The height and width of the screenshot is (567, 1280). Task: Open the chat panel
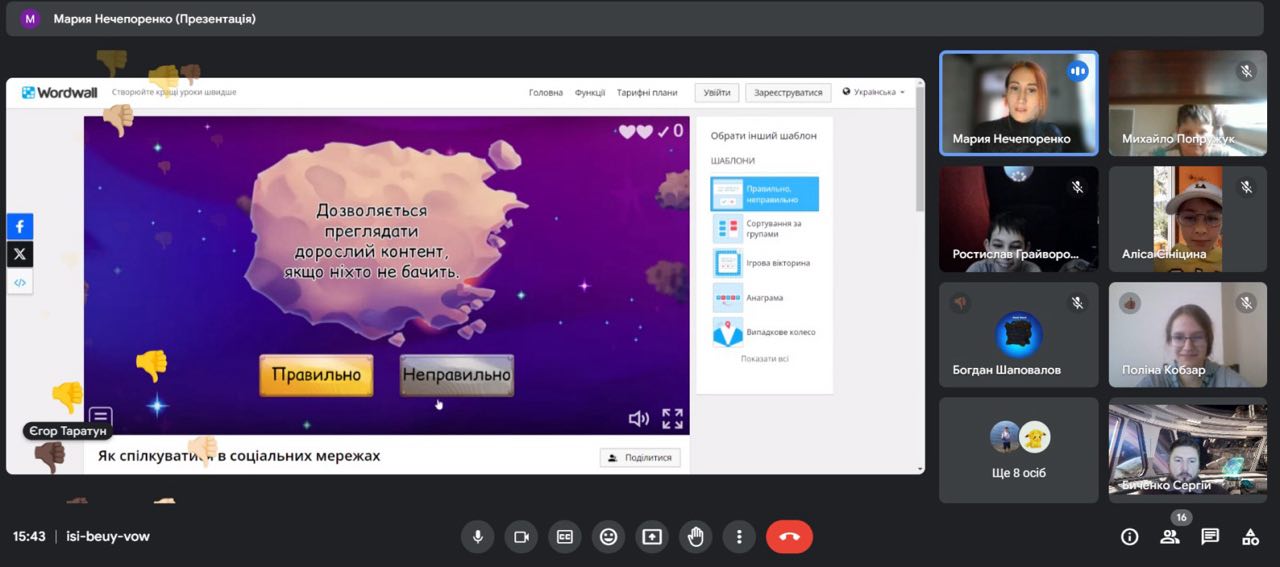(x=1210, y=537)
